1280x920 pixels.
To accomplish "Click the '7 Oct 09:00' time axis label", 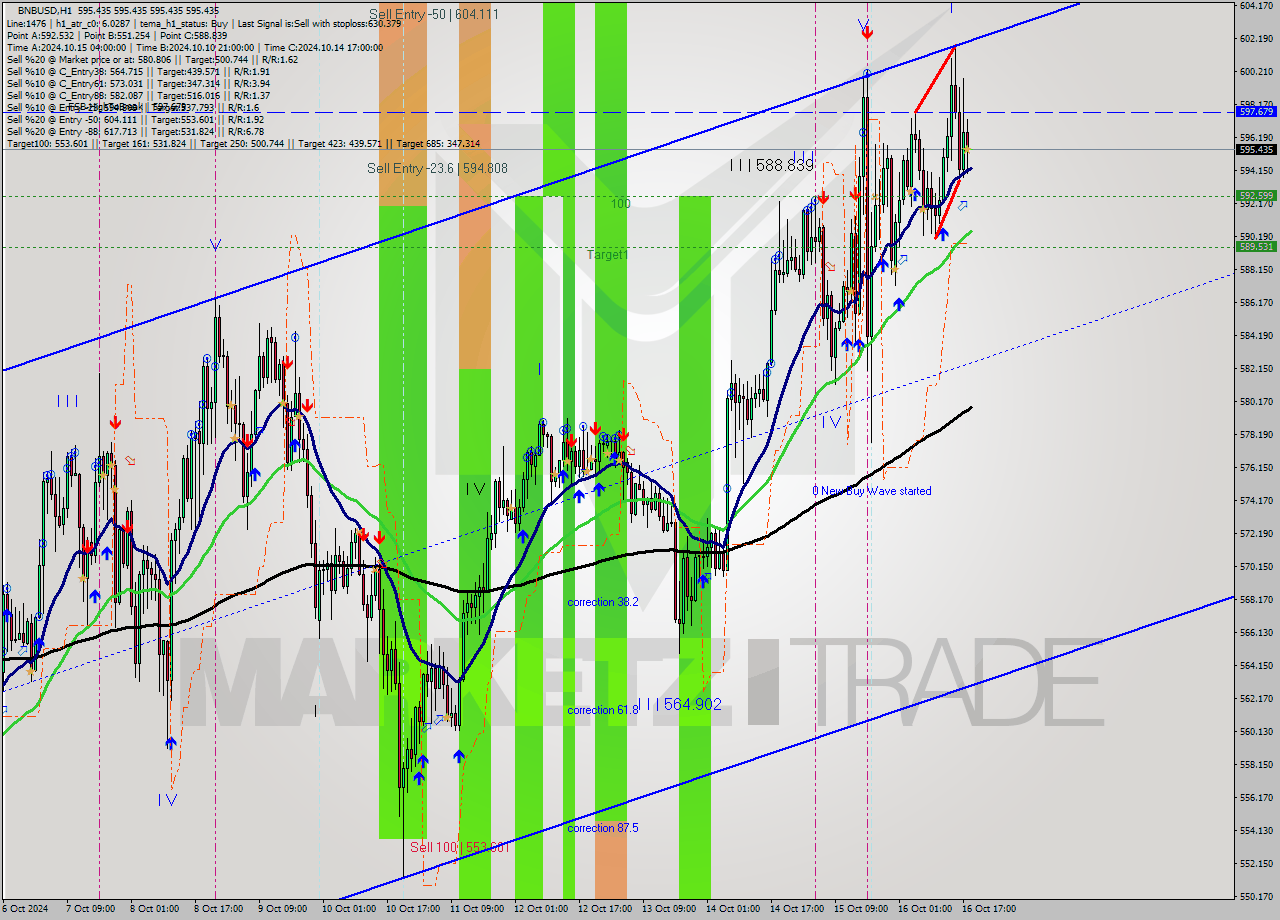I will [x=90, y=909].
